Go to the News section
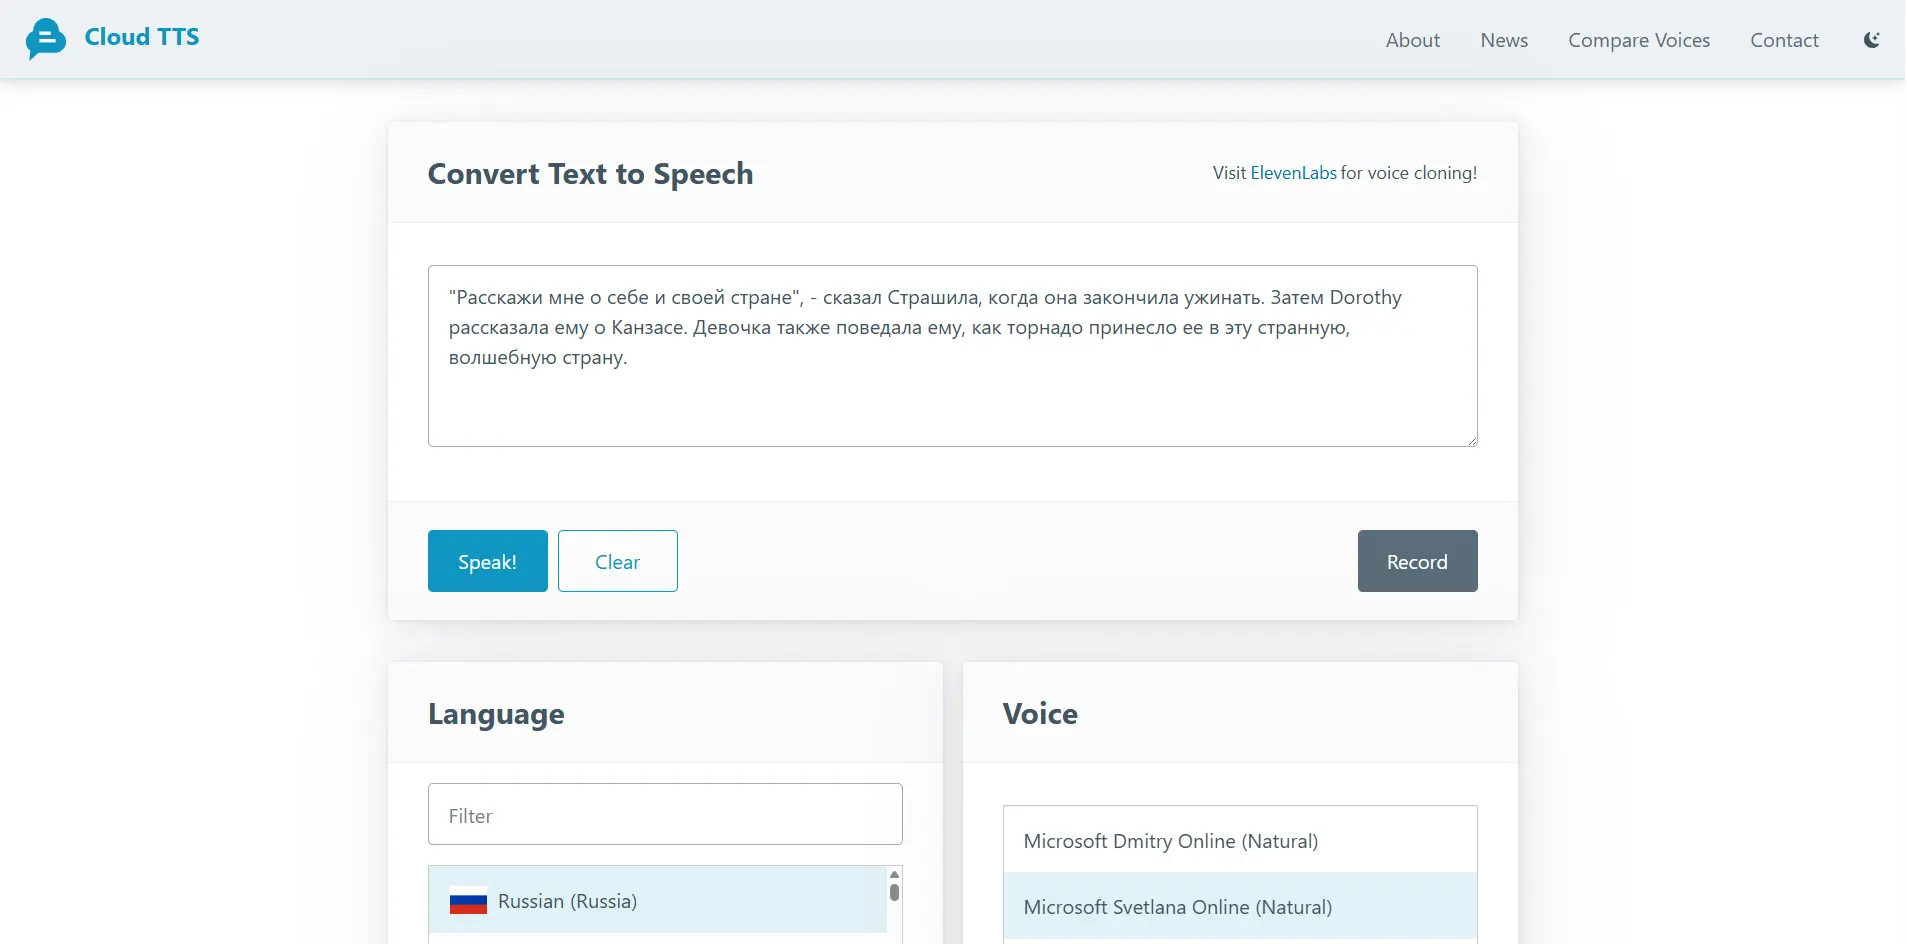This screenshot has height=944, width=1907. click(1504, 40)
